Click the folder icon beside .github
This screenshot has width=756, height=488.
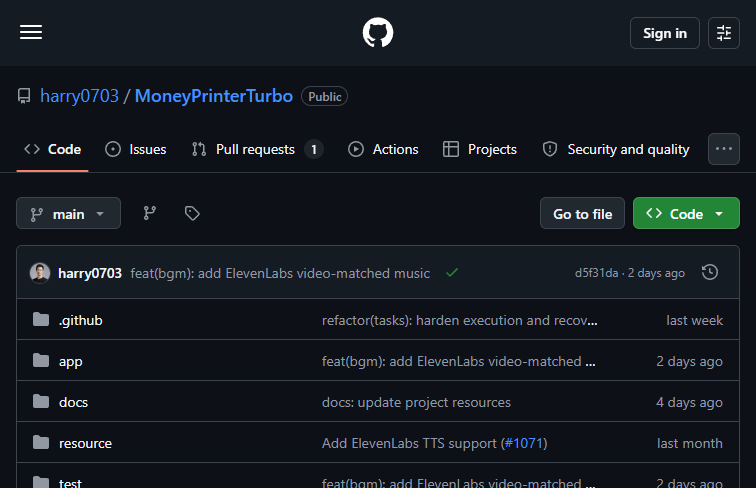[41, 319]
